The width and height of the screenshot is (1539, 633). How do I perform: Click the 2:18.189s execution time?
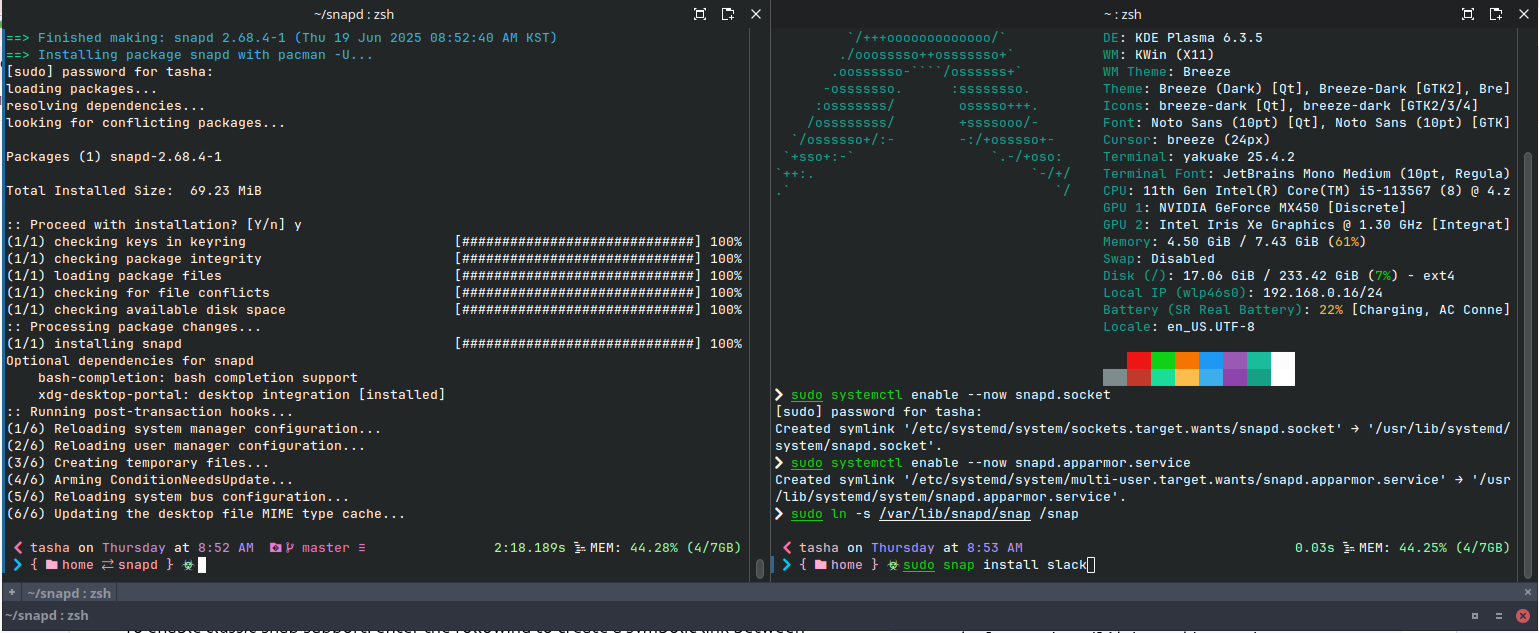[530, 548]
